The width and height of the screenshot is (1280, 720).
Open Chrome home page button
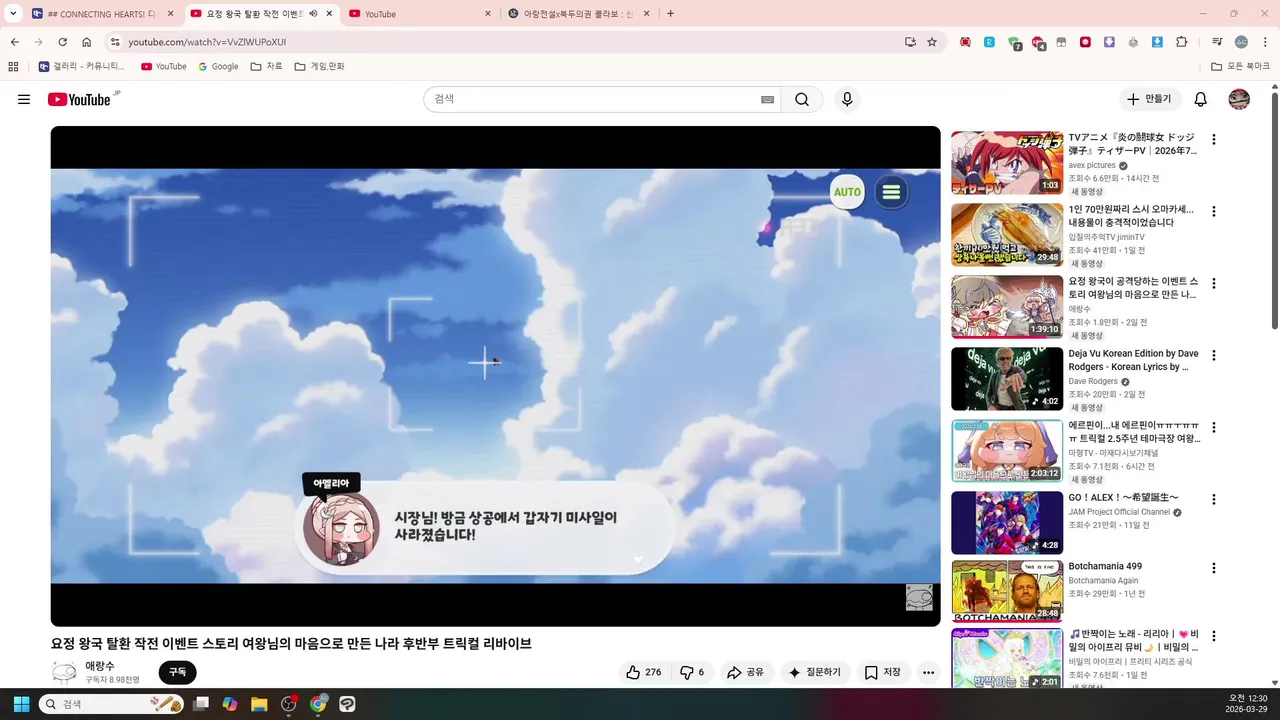tap(87, 42)
